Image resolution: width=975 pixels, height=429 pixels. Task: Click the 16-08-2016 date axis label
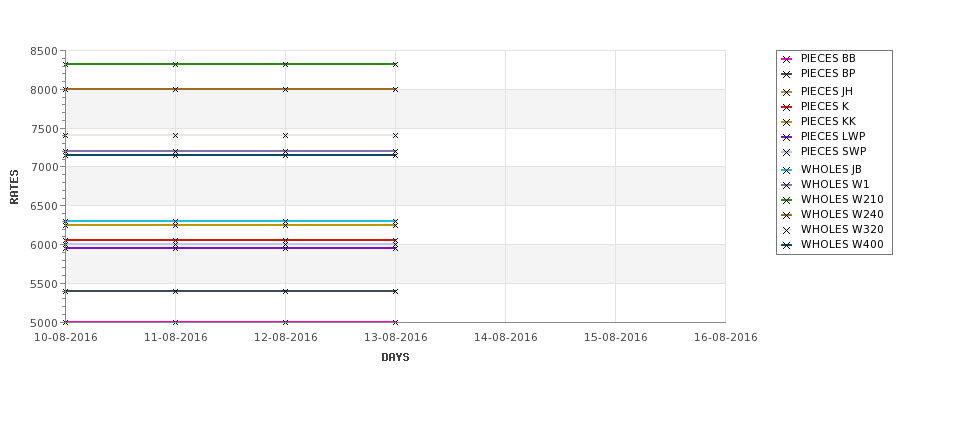(x=726, y=338)
